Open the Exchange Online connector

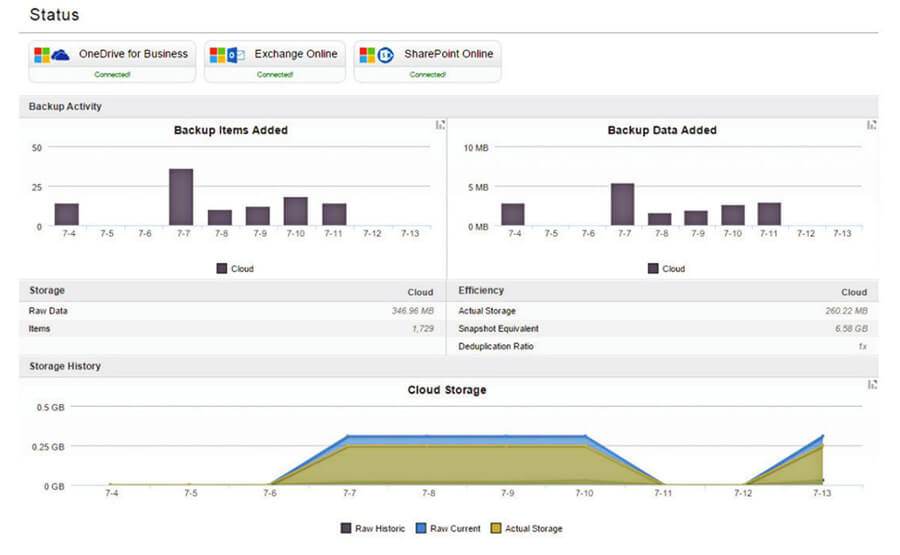tap(275, 61)
